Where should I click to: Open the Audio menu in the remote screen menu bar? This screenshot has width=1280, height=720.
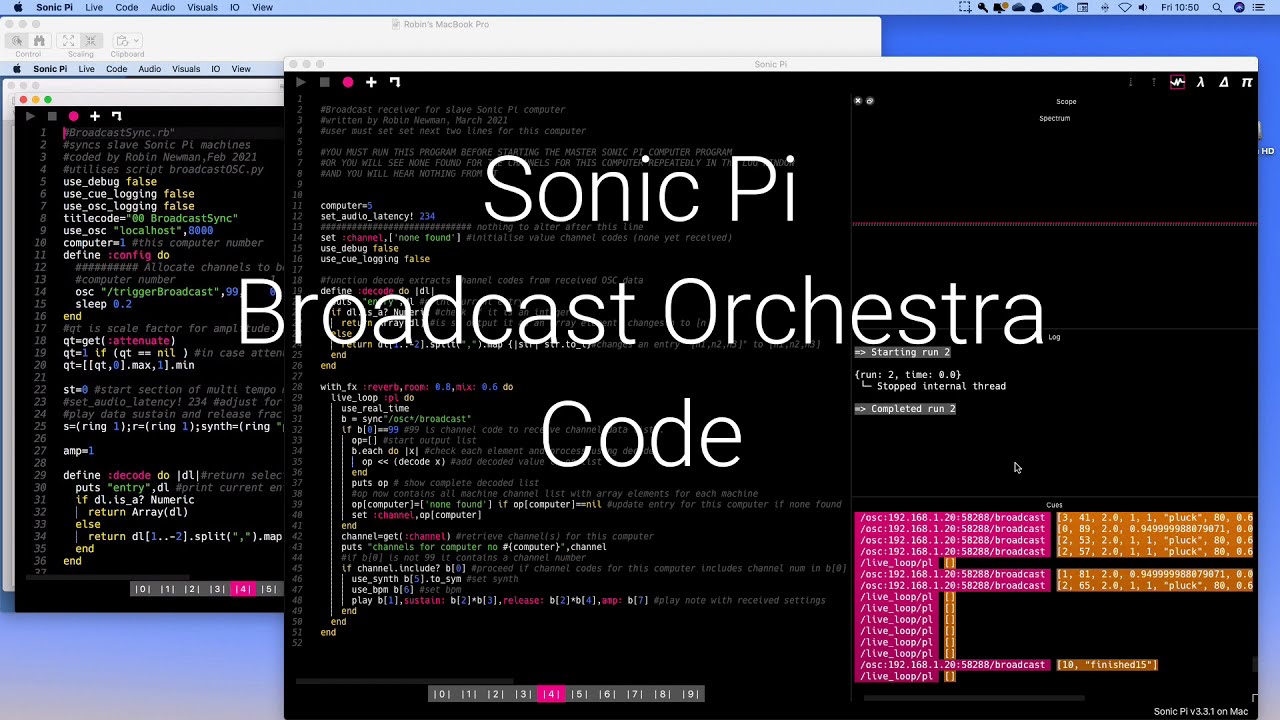pos(150,69)
